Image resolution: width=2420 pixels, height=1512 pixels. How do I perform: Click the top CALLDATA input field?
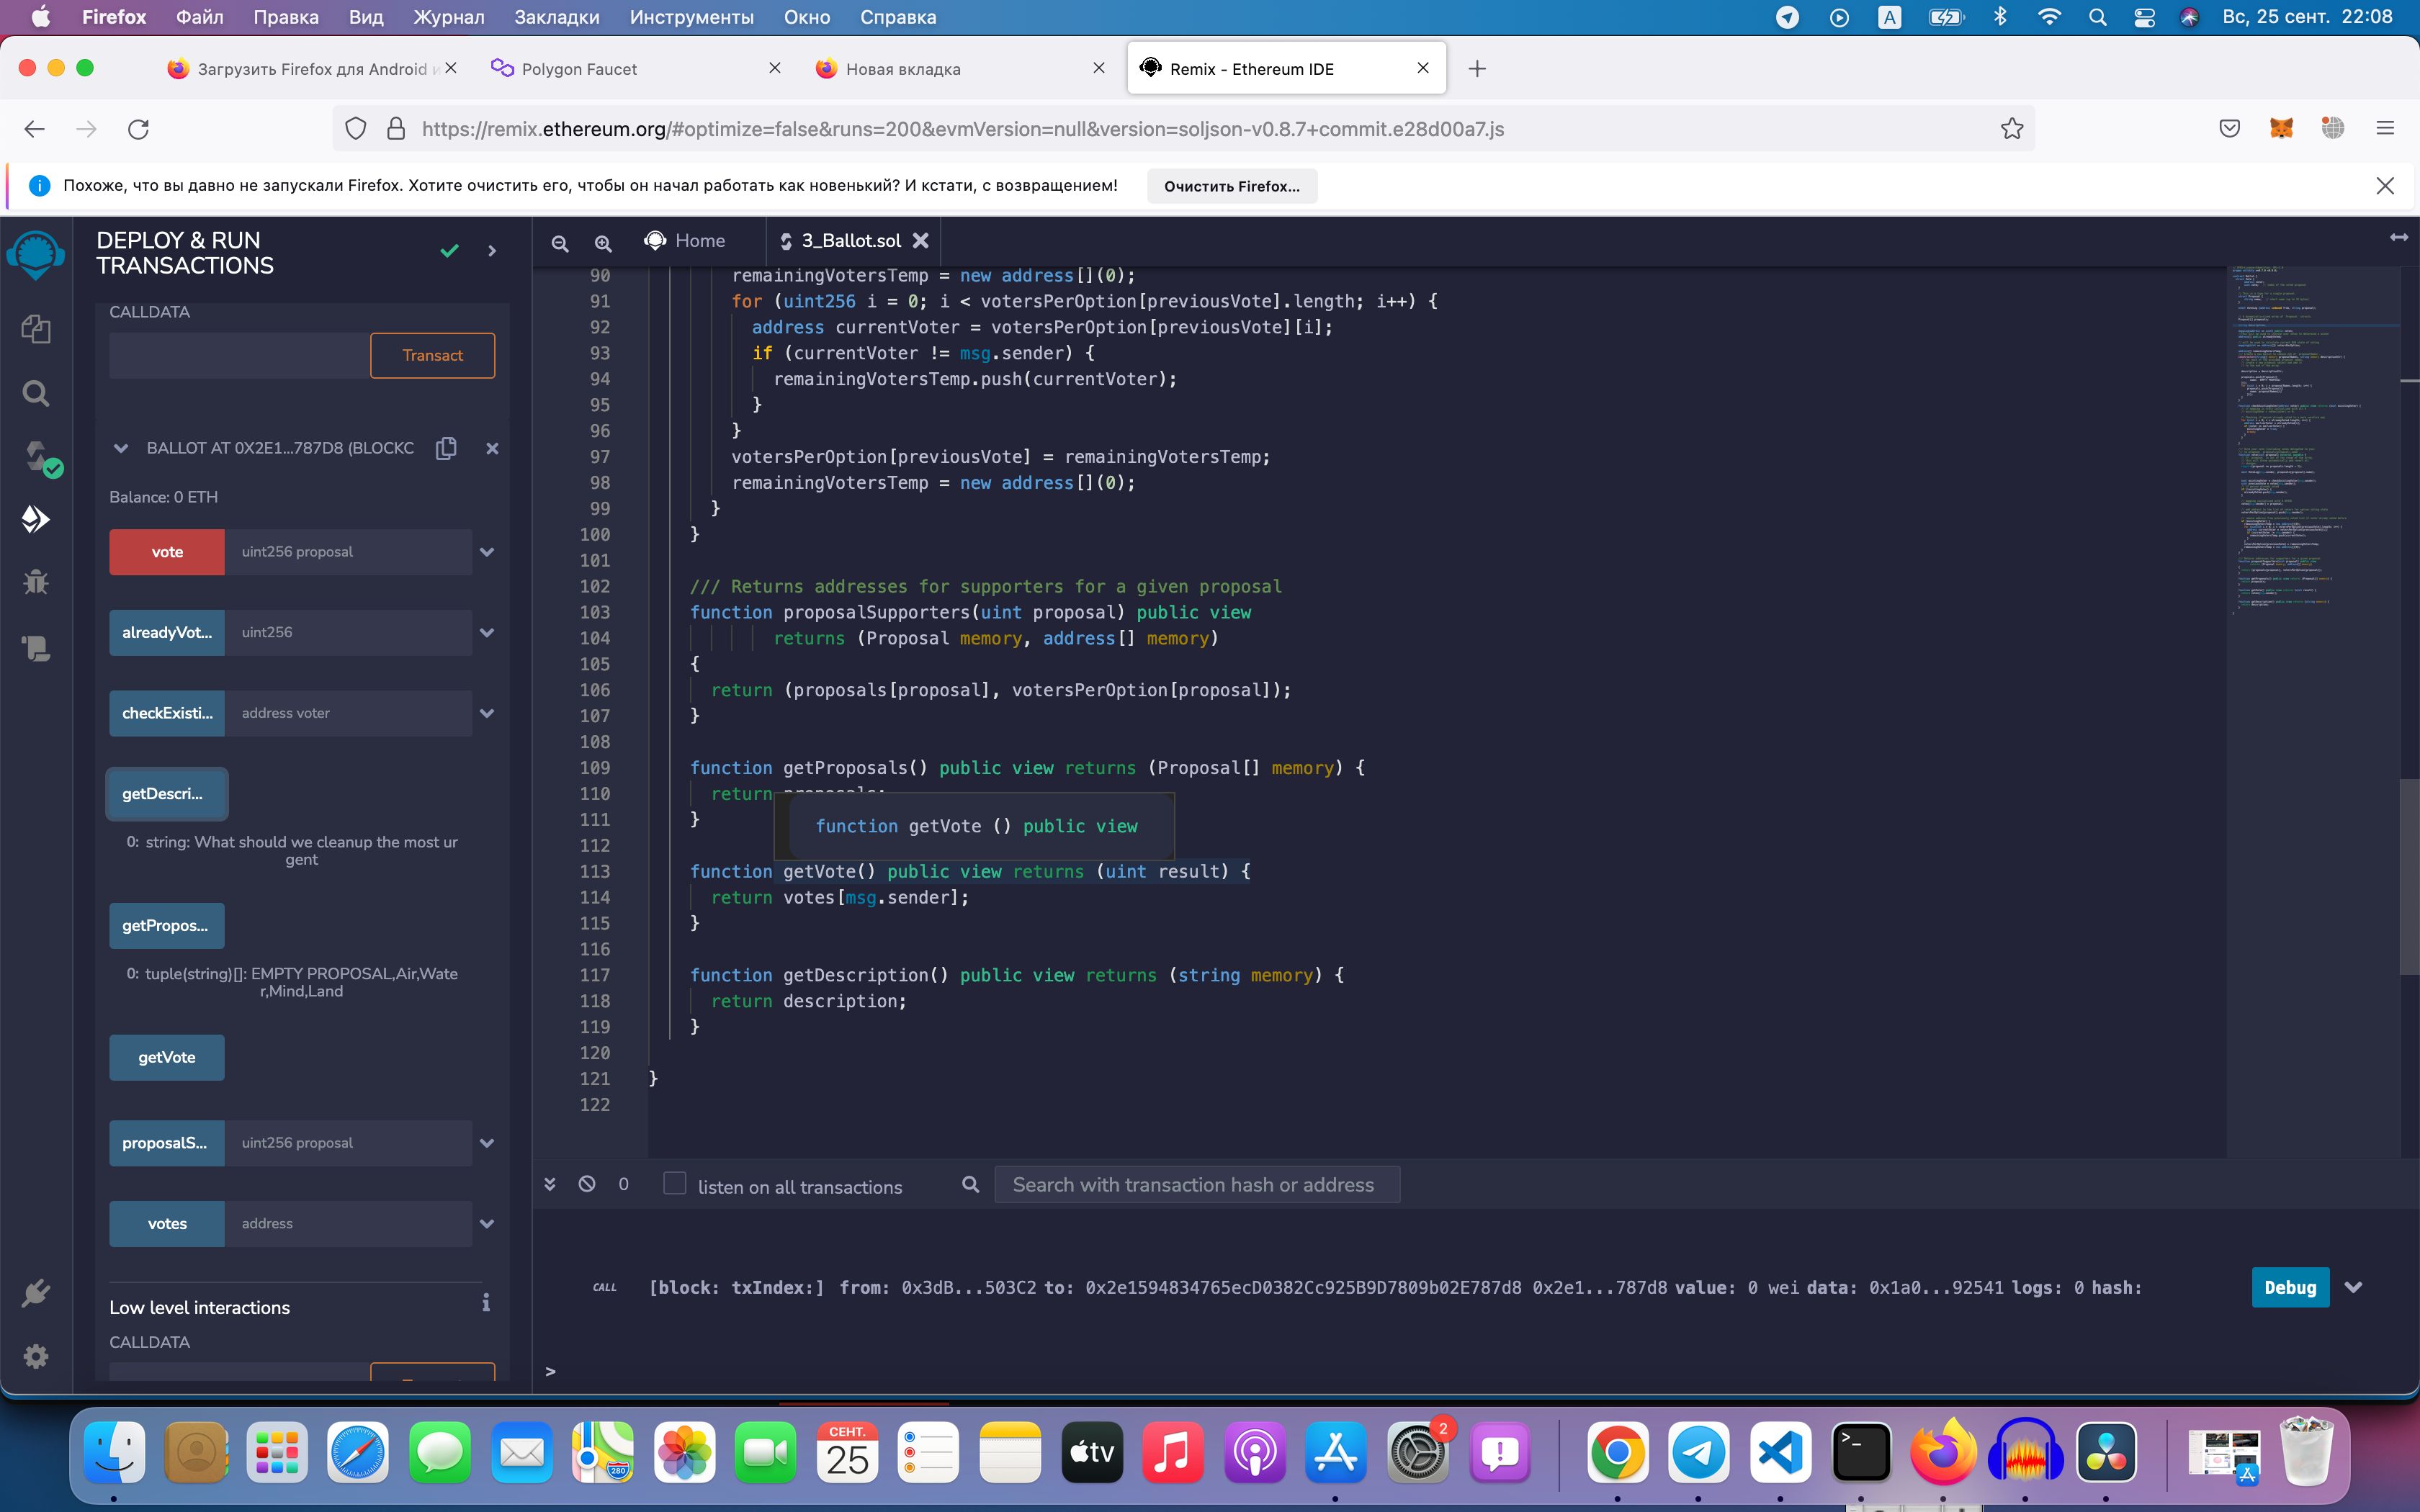pos(239,356)
